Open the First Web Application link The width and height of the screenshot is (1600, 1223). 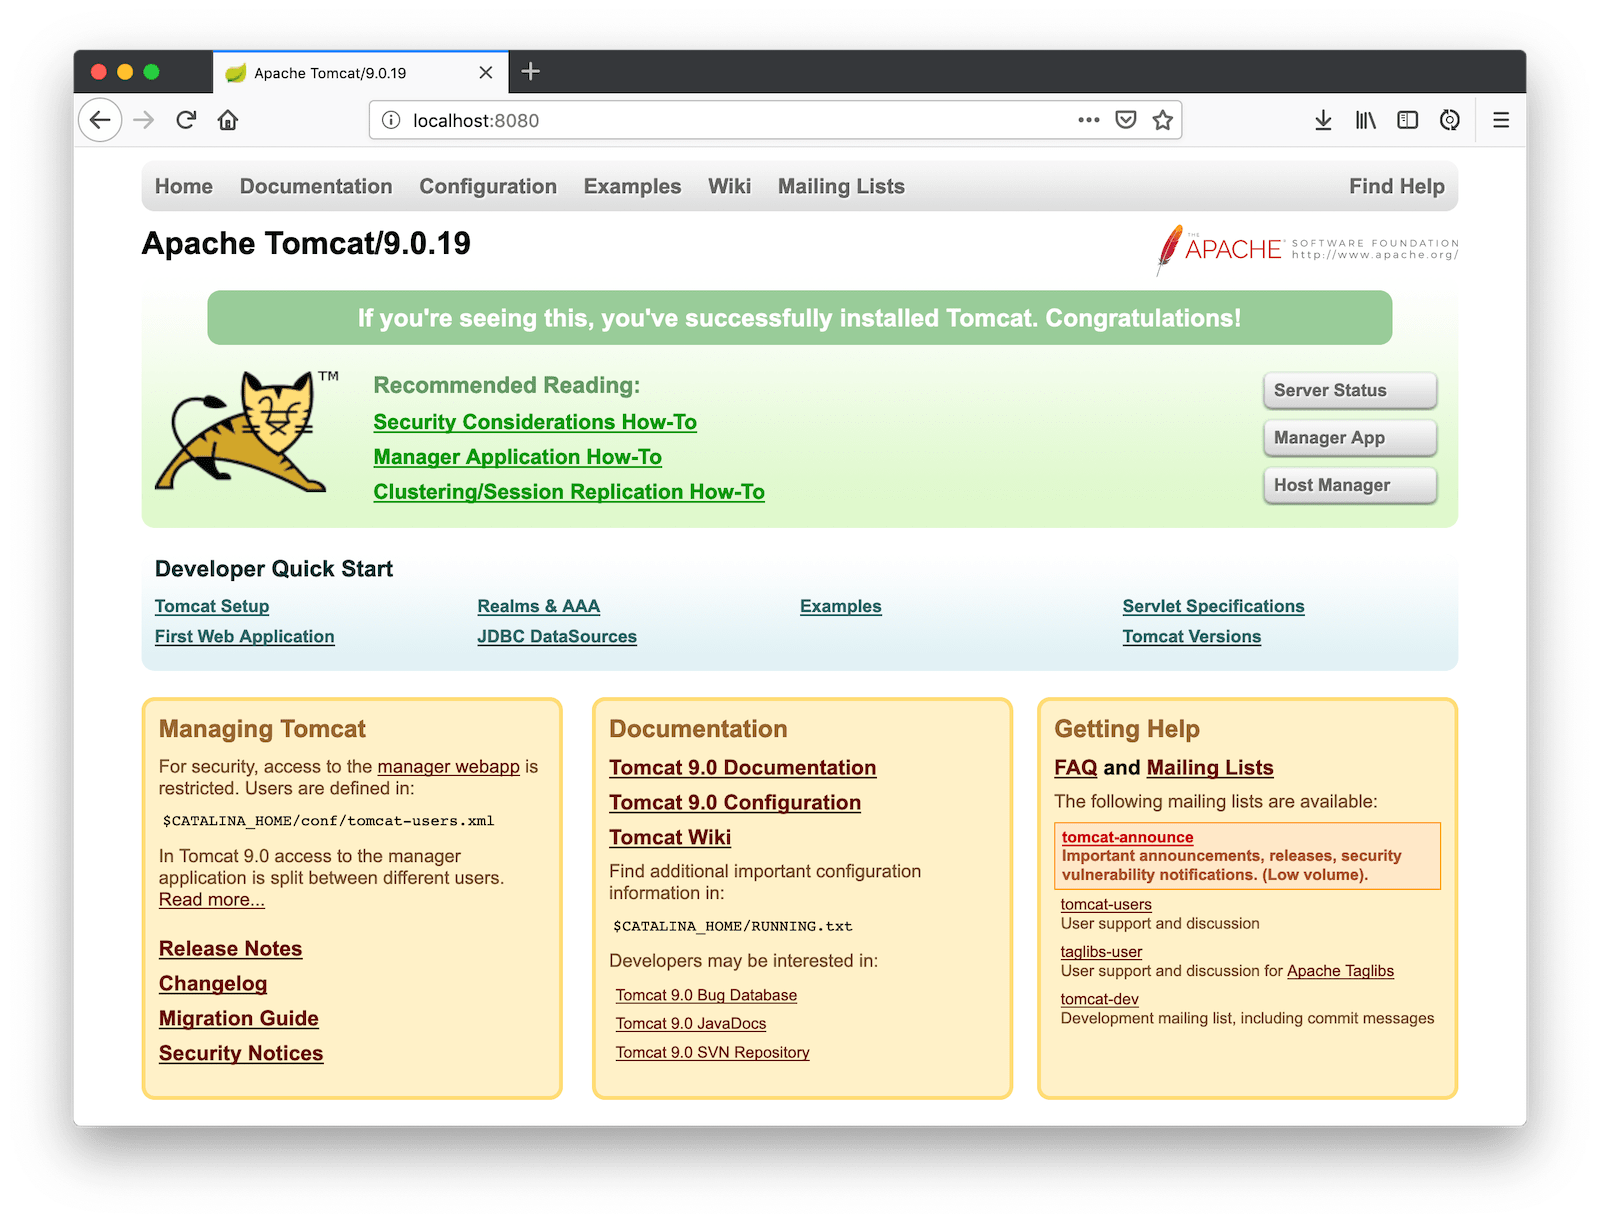pos(245,636)
